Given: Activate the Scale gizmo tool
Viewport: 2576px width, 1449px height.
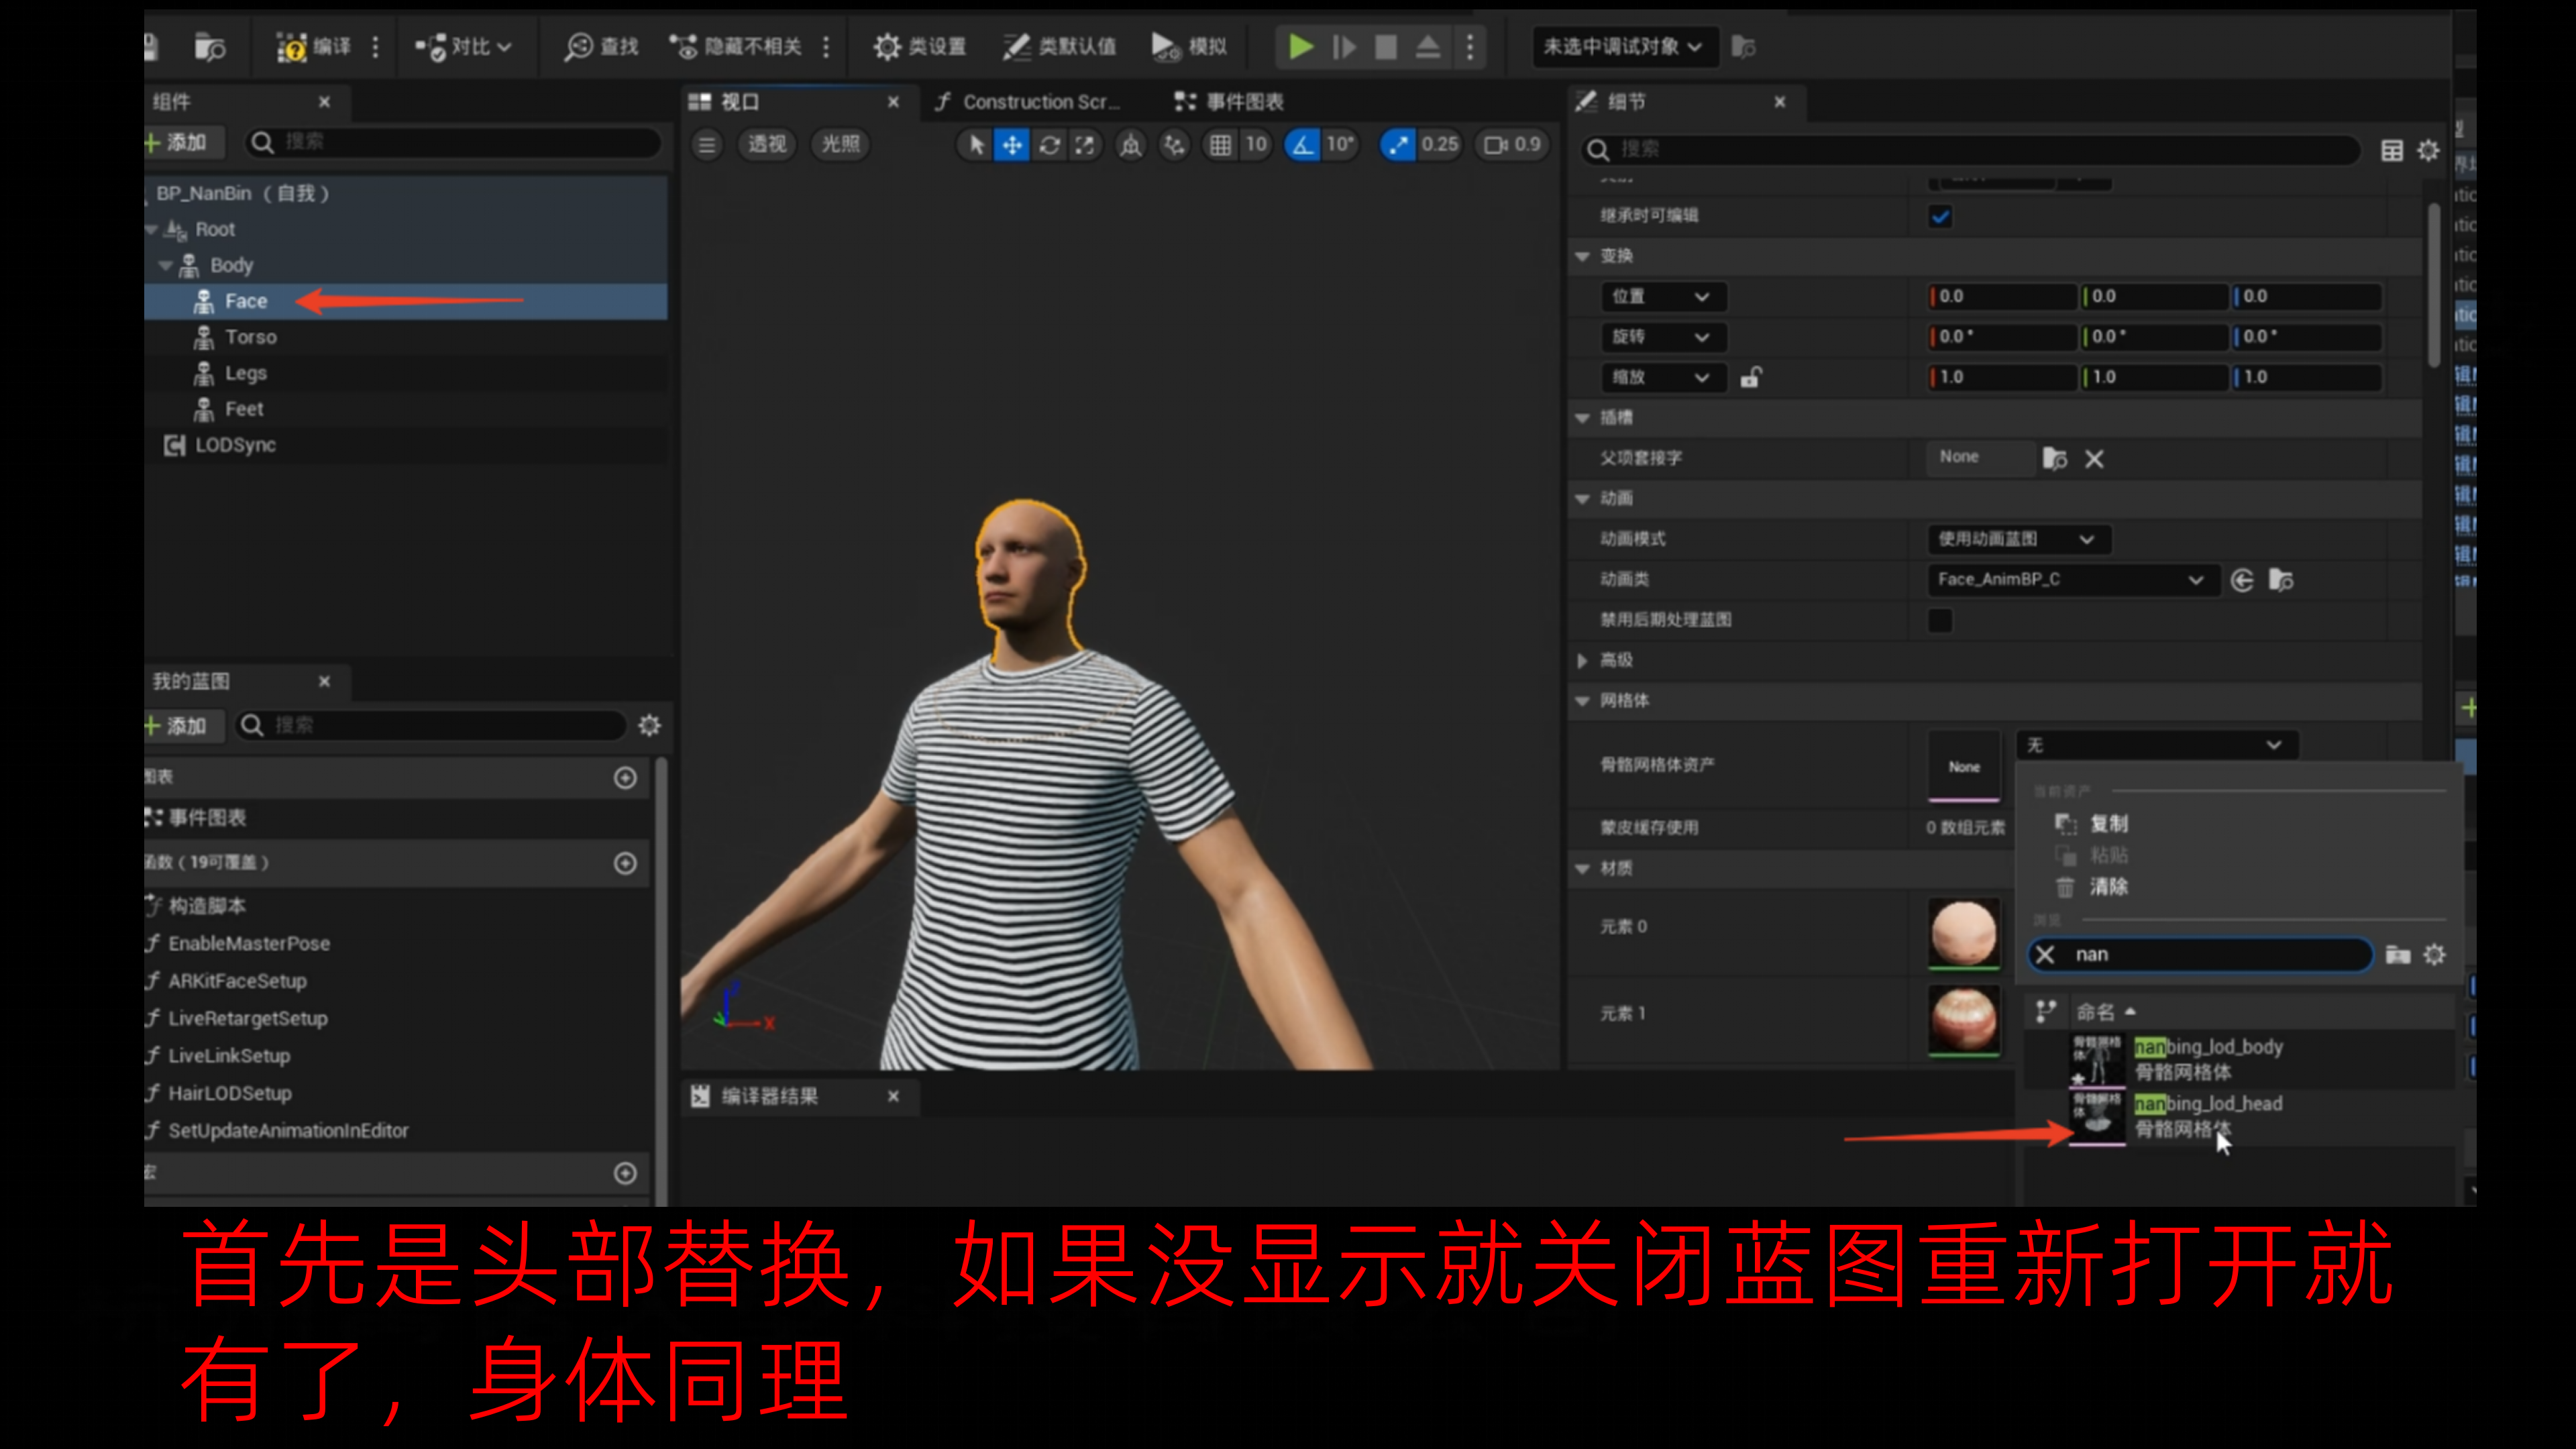Looking at the screenshot, I should click(1085, 145).
